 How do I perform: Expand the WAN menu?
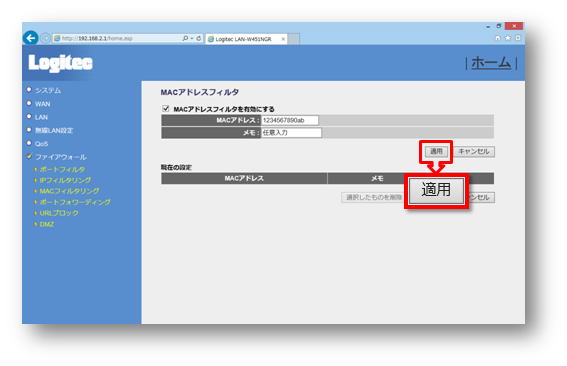point(43,104)
